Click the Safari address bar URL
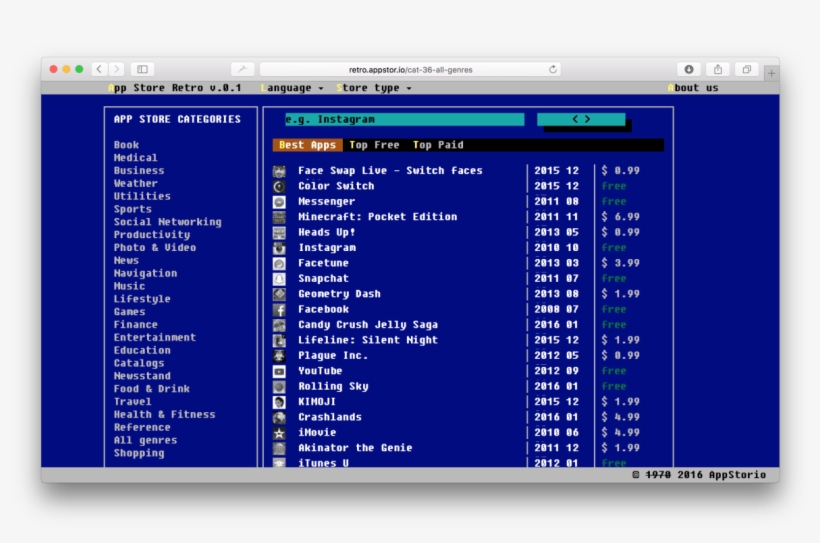The height and width of the screenshot is (543, 820). point(411,70)
